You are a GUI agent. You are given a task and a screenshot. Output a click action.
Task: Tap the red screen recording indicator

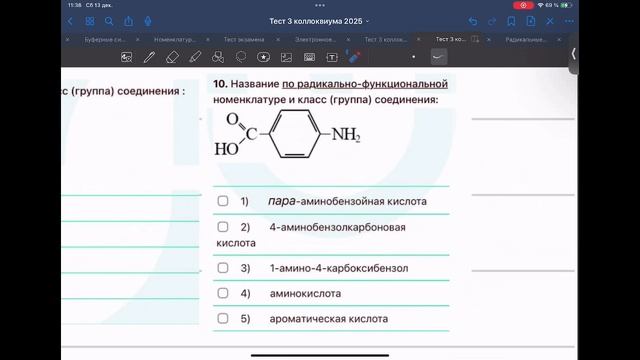523,5
